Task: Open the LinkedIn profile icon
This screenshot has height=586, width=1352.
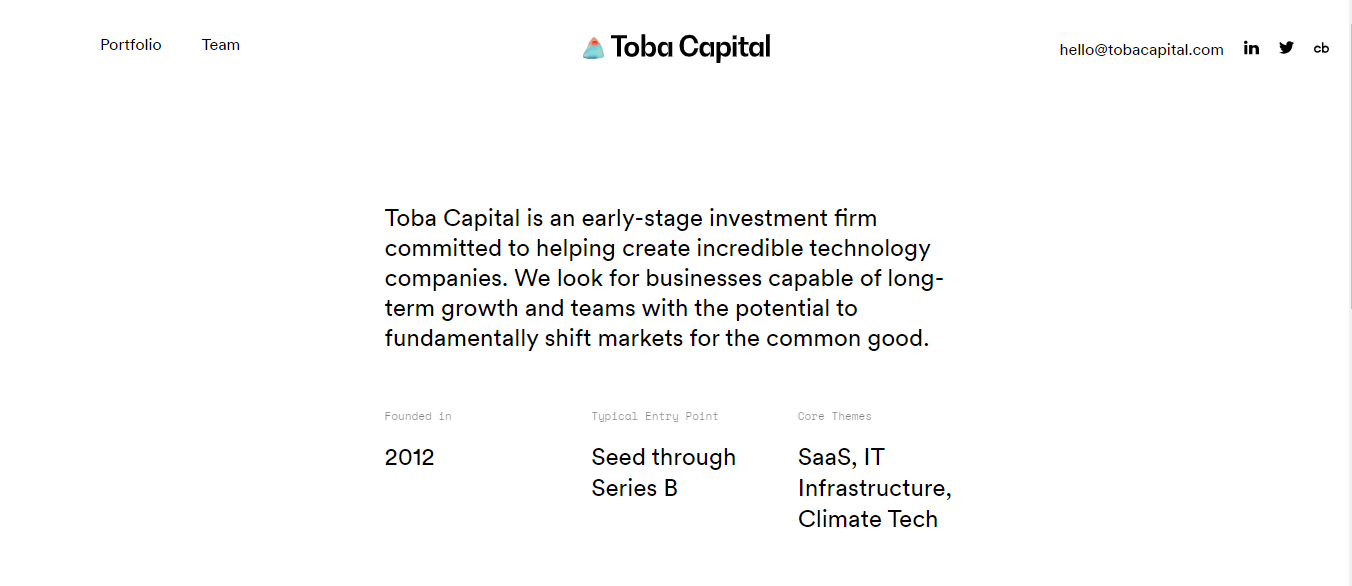Action: point(1251,47)
